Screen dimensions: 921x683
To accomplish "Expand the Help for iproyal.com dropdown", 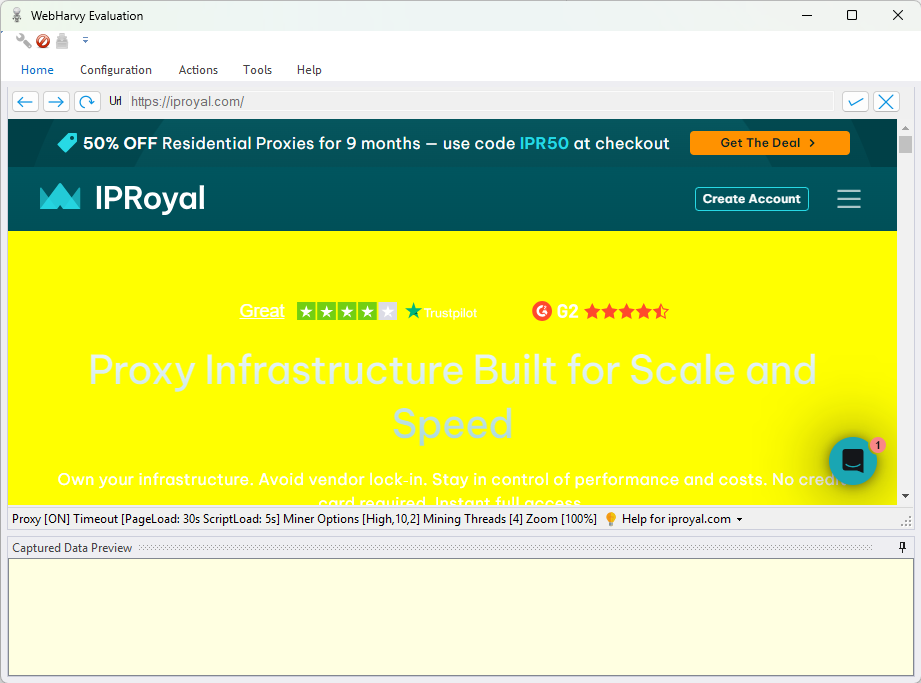I will [740, 519].
